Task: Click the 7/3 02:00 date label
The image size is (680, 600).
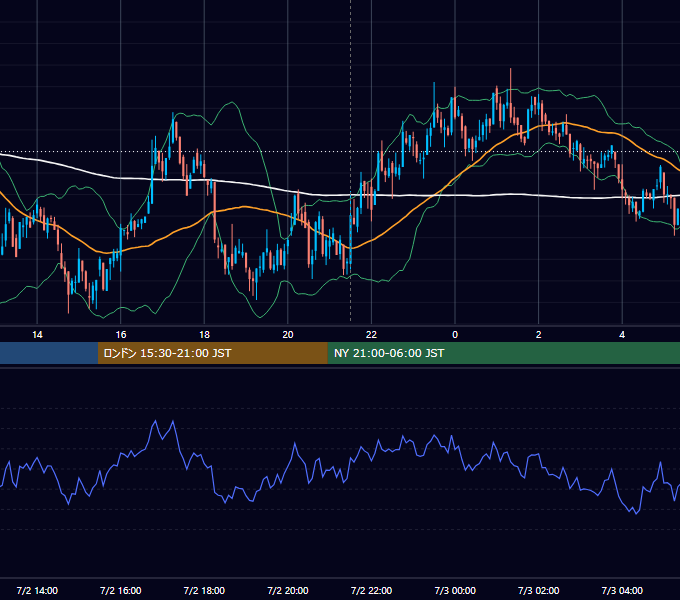Action: tap(539, 590)
